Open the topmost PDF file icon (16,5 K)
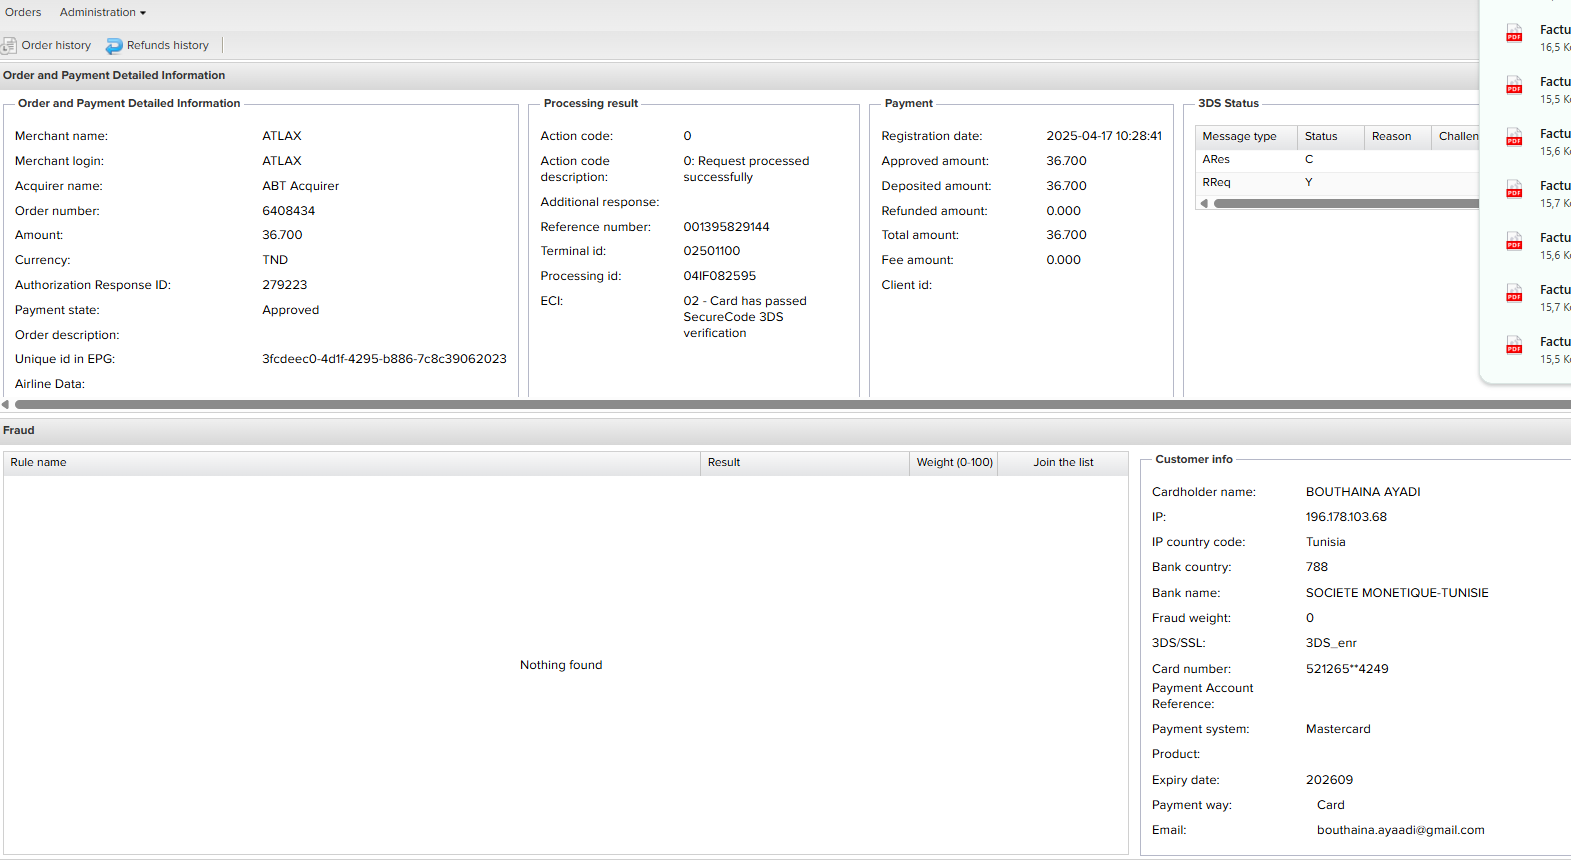 1514,34
